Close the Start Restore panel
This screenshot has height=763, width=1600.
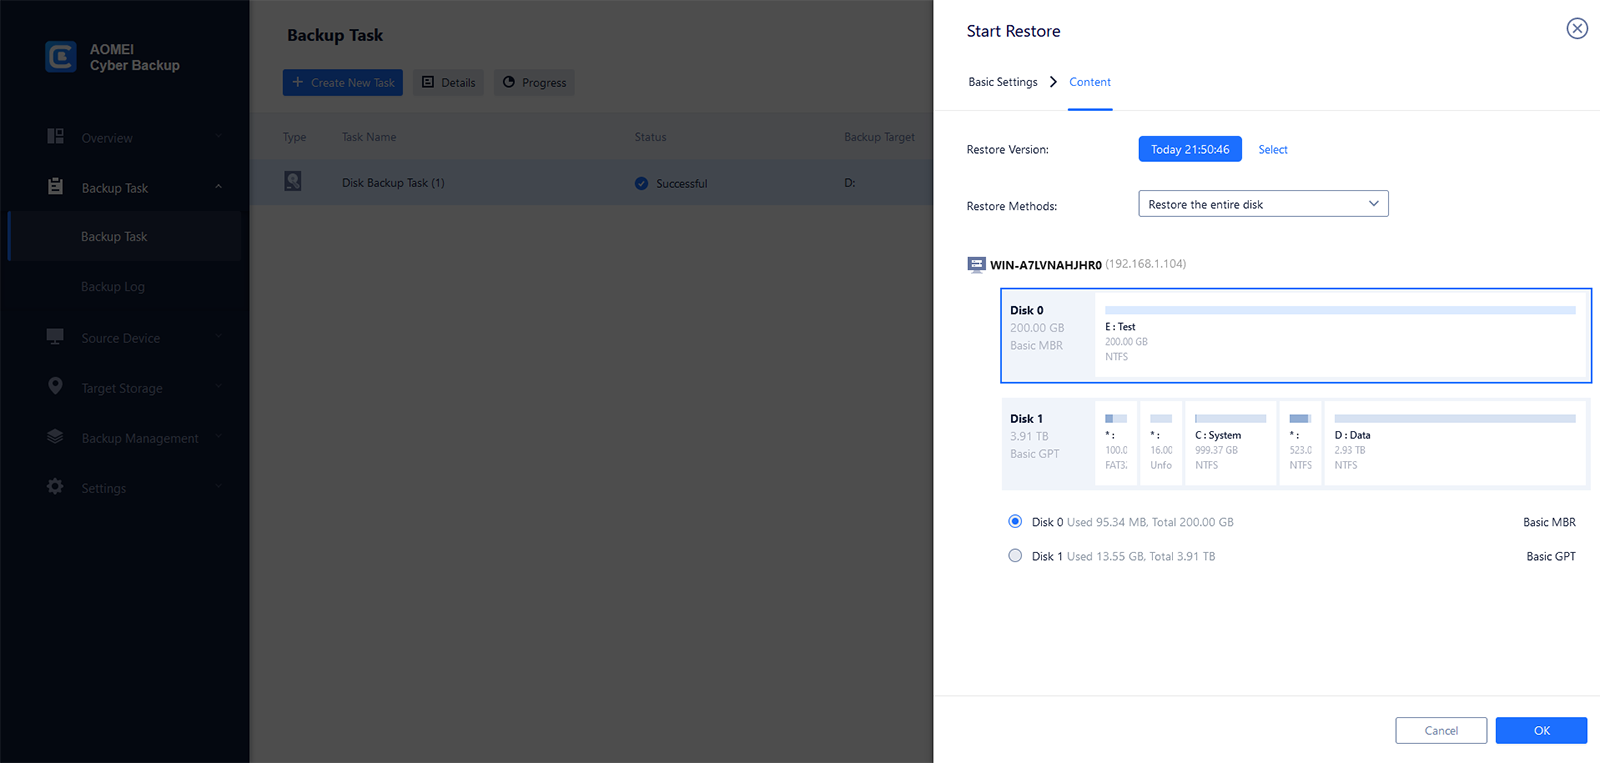(x=1577, y=29)
